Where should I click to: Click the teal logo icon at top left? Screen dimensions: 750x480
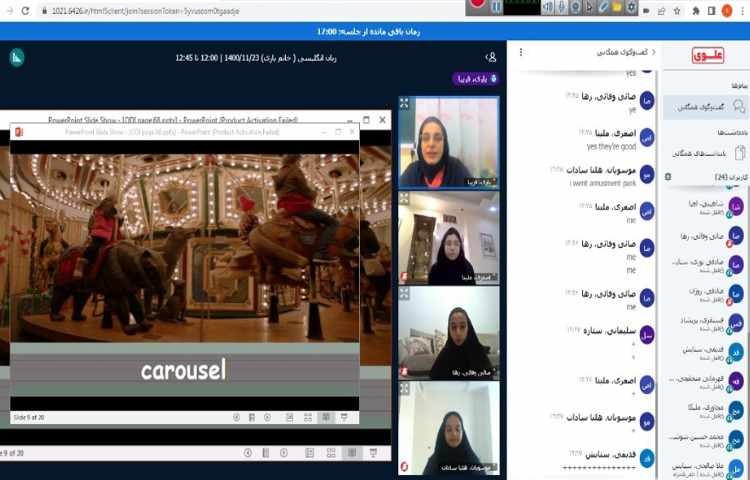coord(17,57)
